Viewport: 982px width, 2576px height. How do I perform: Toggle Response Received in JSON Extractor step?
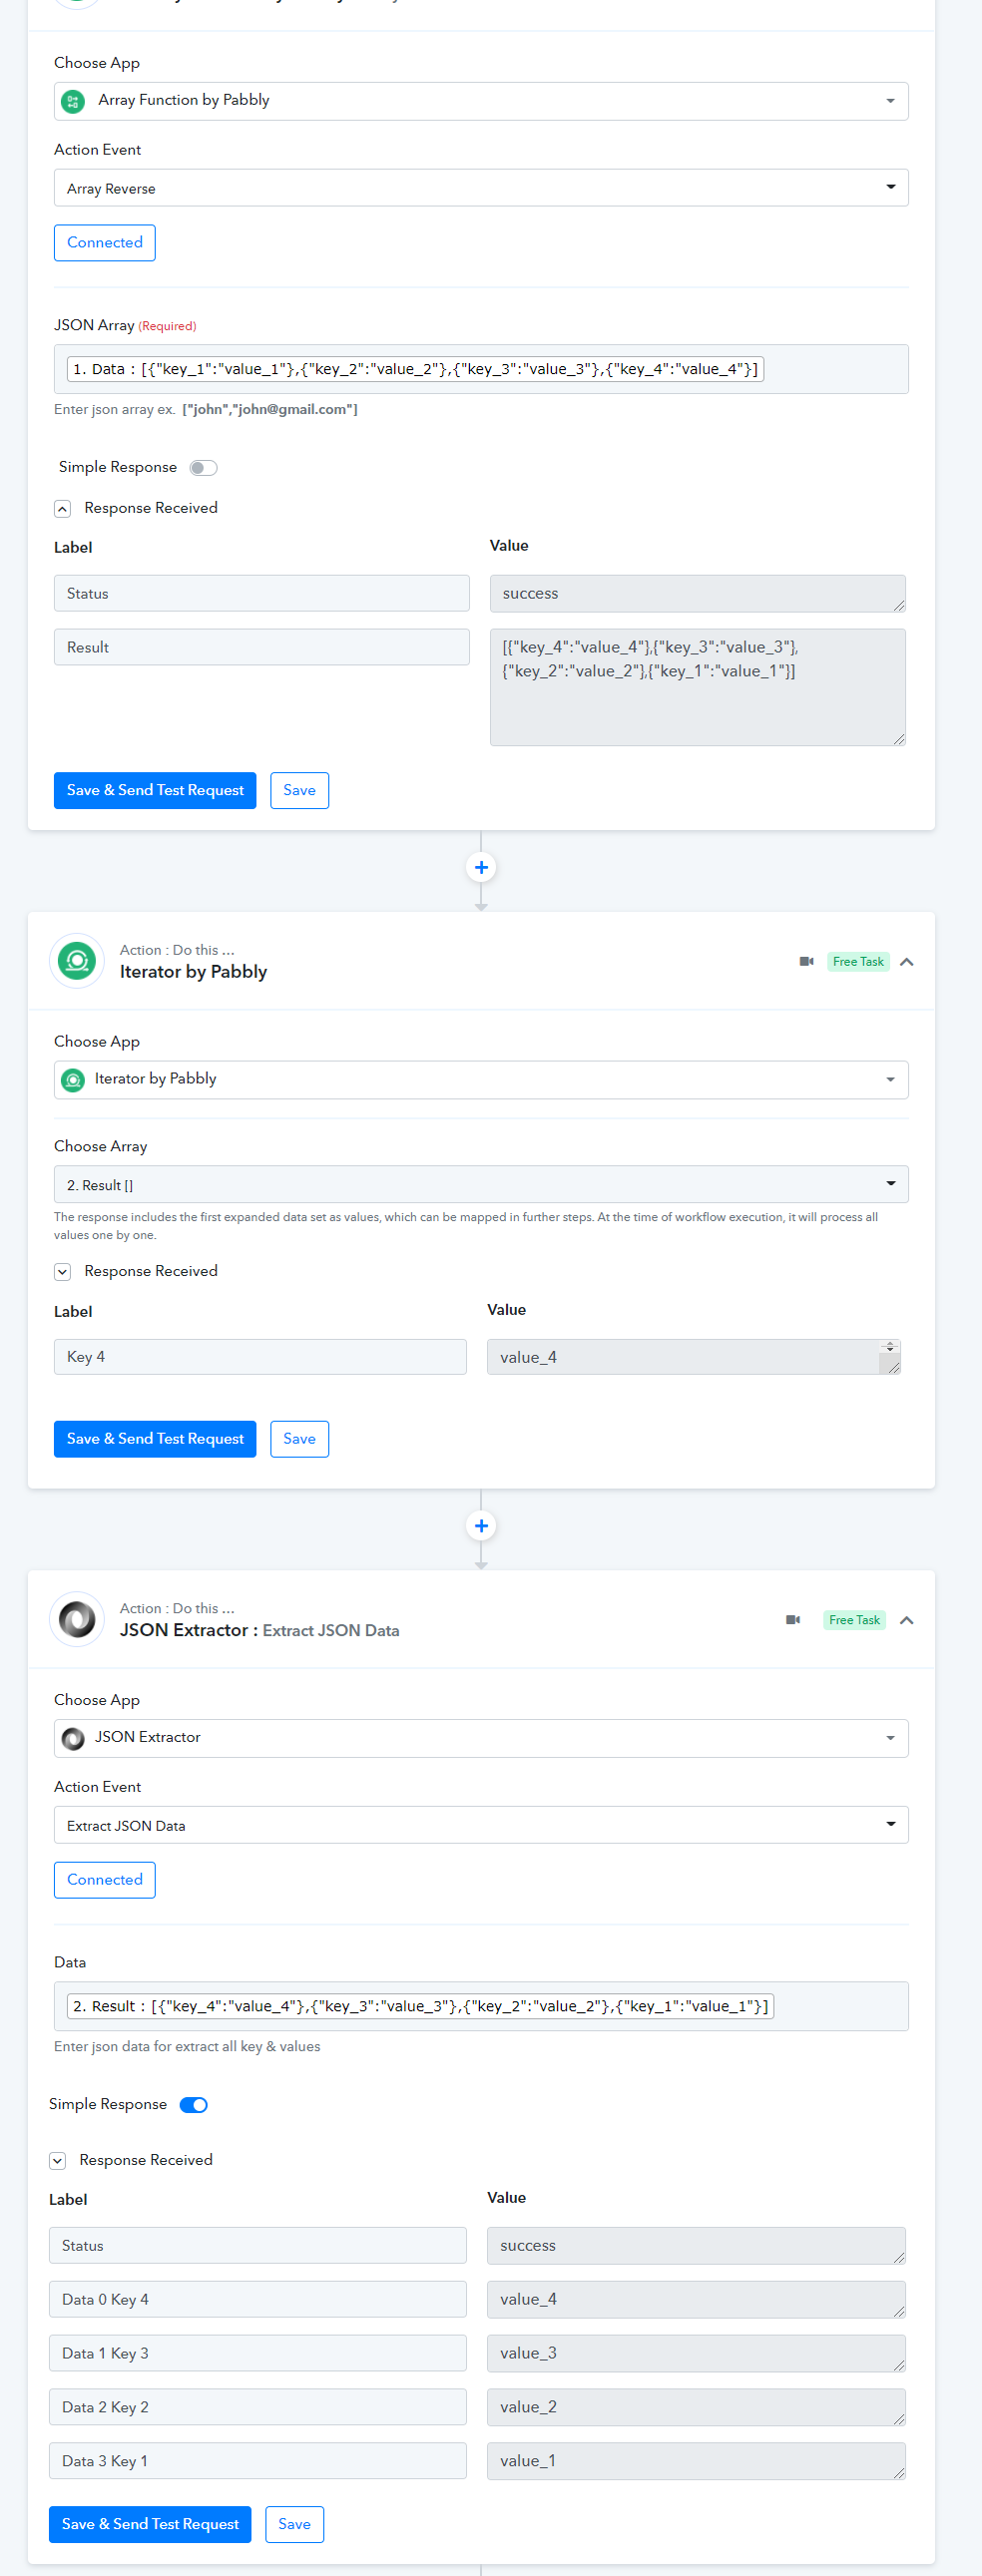tap(57, 2160)
